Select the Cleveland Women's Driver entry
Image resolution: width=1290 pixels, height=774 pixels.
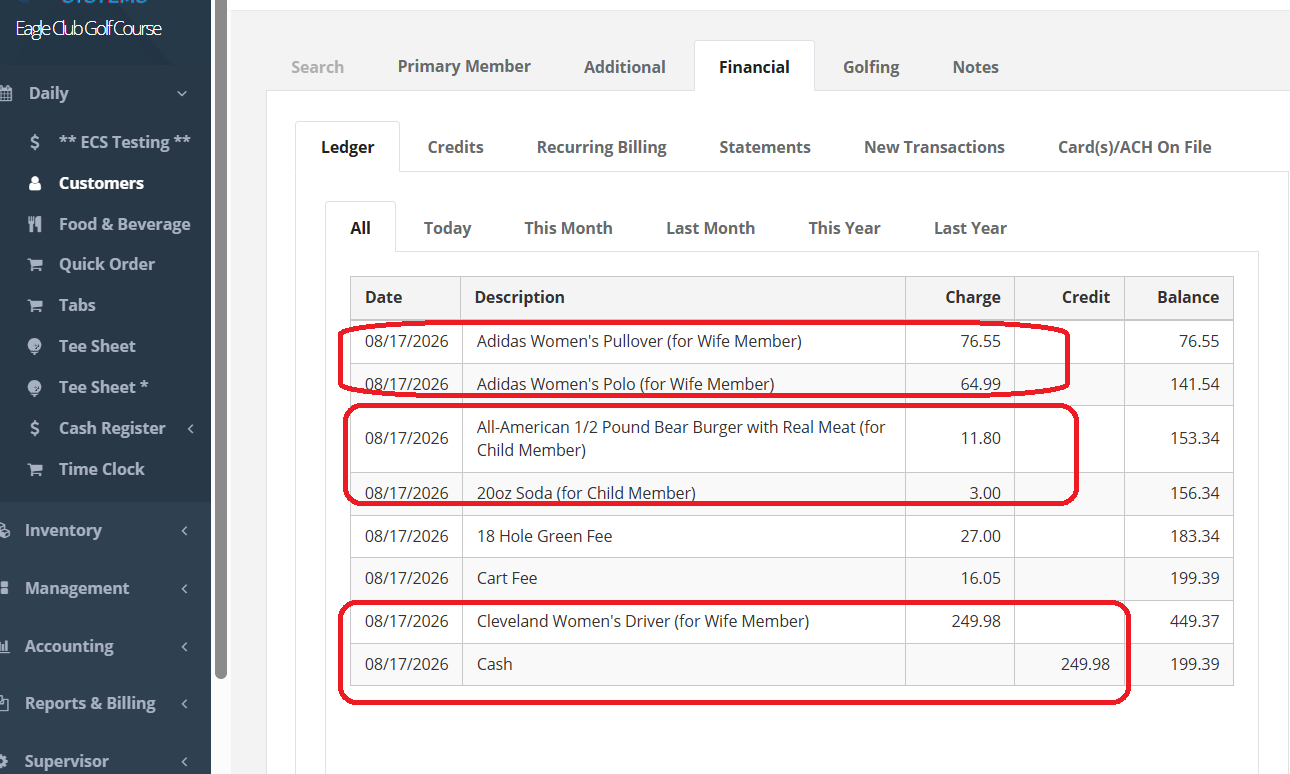point(792,621)
